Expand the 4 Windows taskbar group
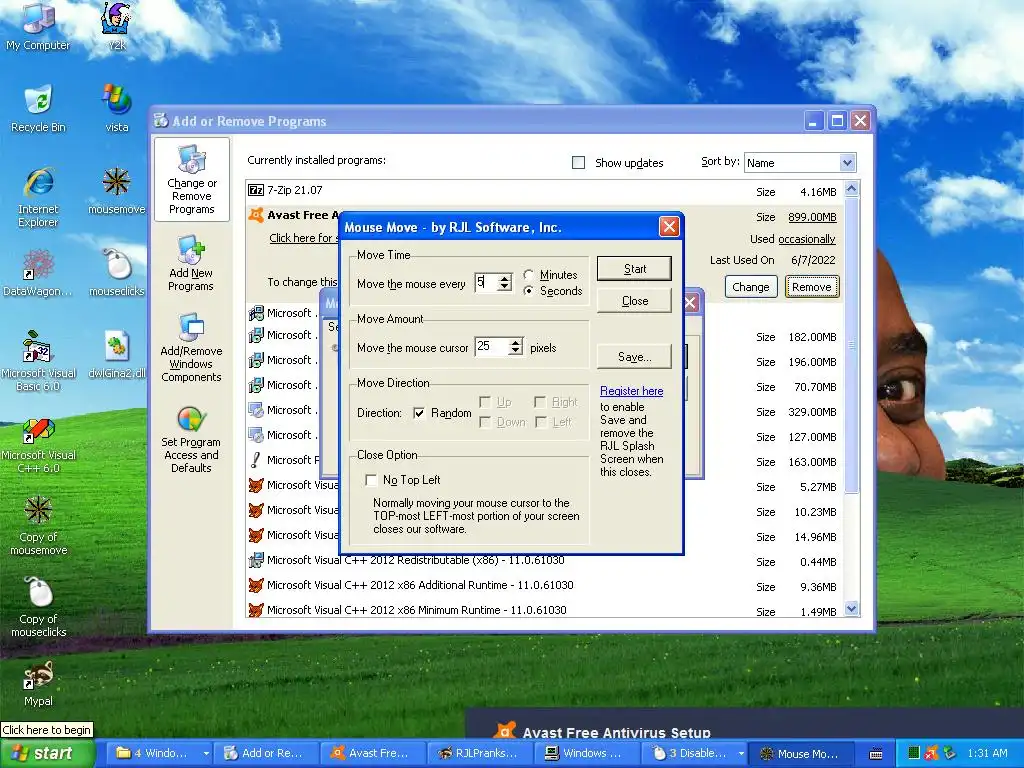This screenshot has height=768, width=1024. coord(206,753)
